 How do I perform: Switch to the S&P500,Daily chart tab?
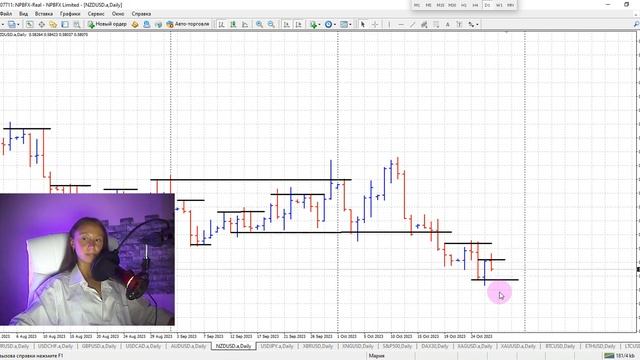tap(397, 346)
